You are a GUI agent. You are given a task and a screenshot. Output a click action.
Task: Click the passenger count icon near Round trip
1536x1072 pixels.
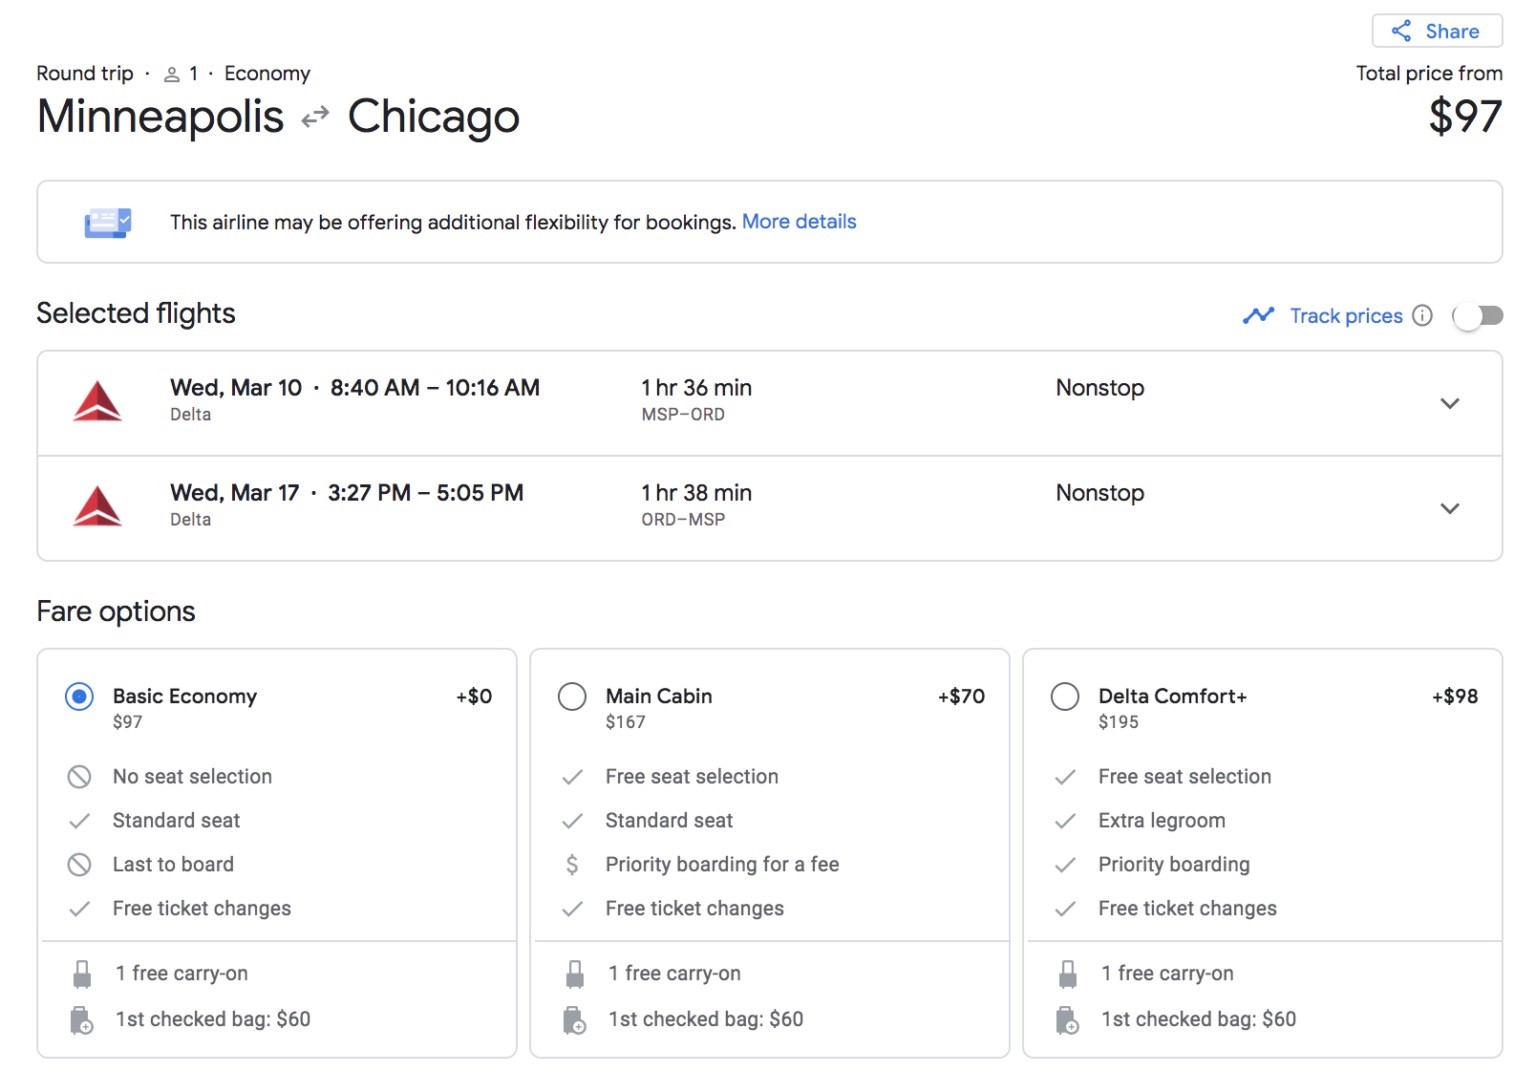(x=169, y=73)
